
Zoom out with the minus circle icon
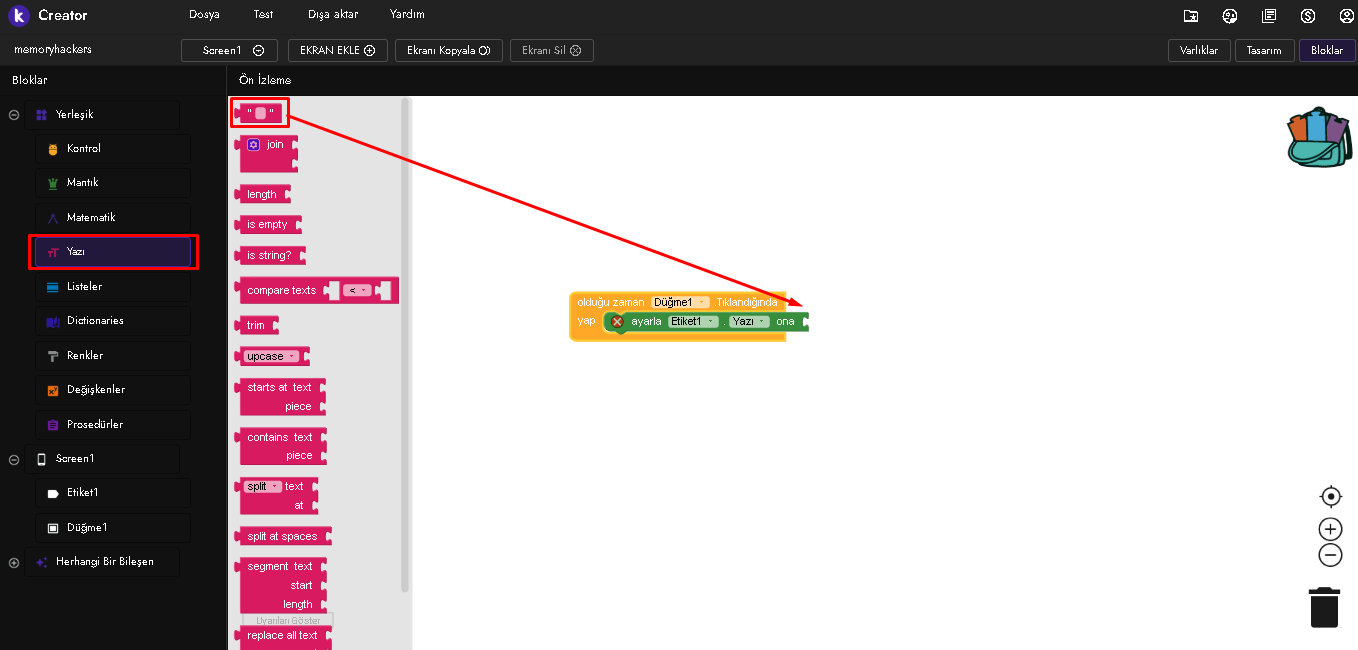tap(1330, 555)
